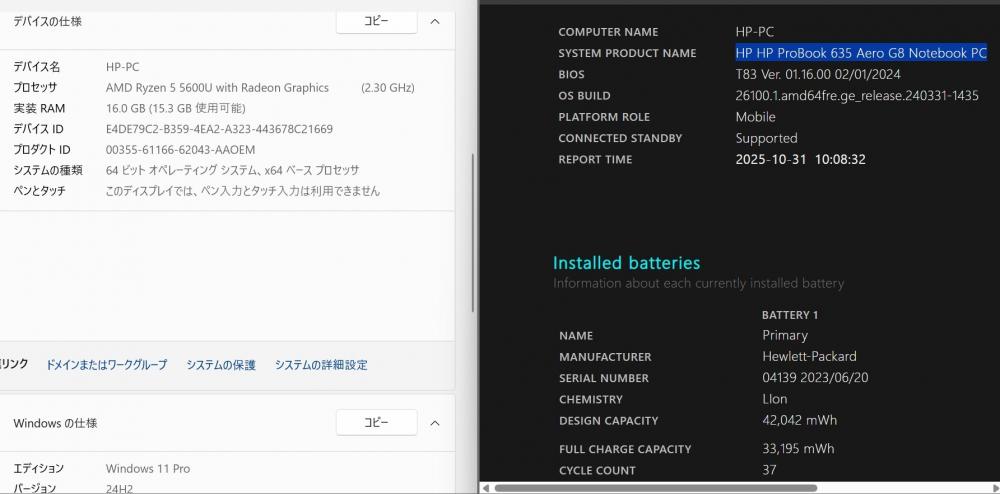Copy the device specifications
This screenshot has height=494, width=1000.
(x=376, y=21)
